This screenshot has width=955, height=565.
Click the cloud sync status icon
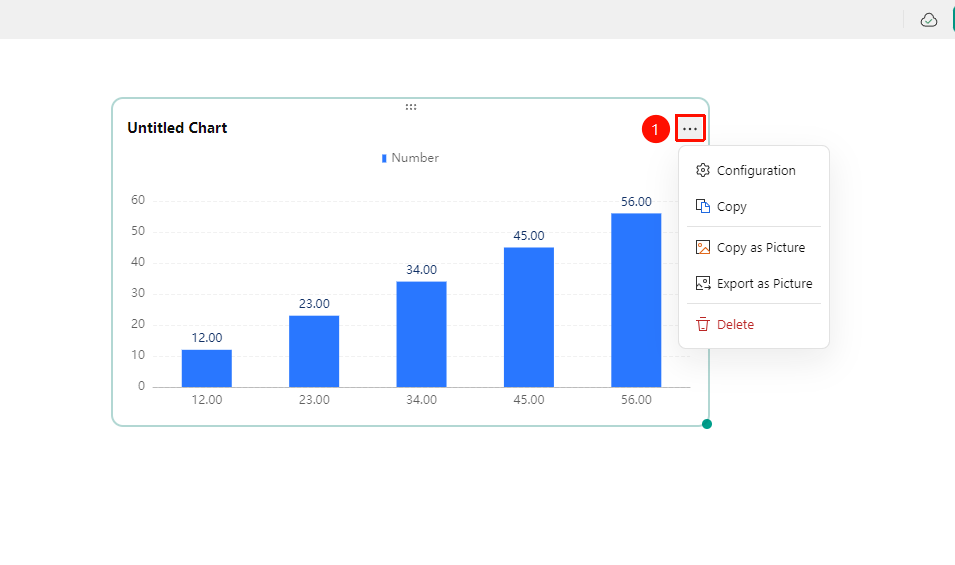tap(929, 20)
